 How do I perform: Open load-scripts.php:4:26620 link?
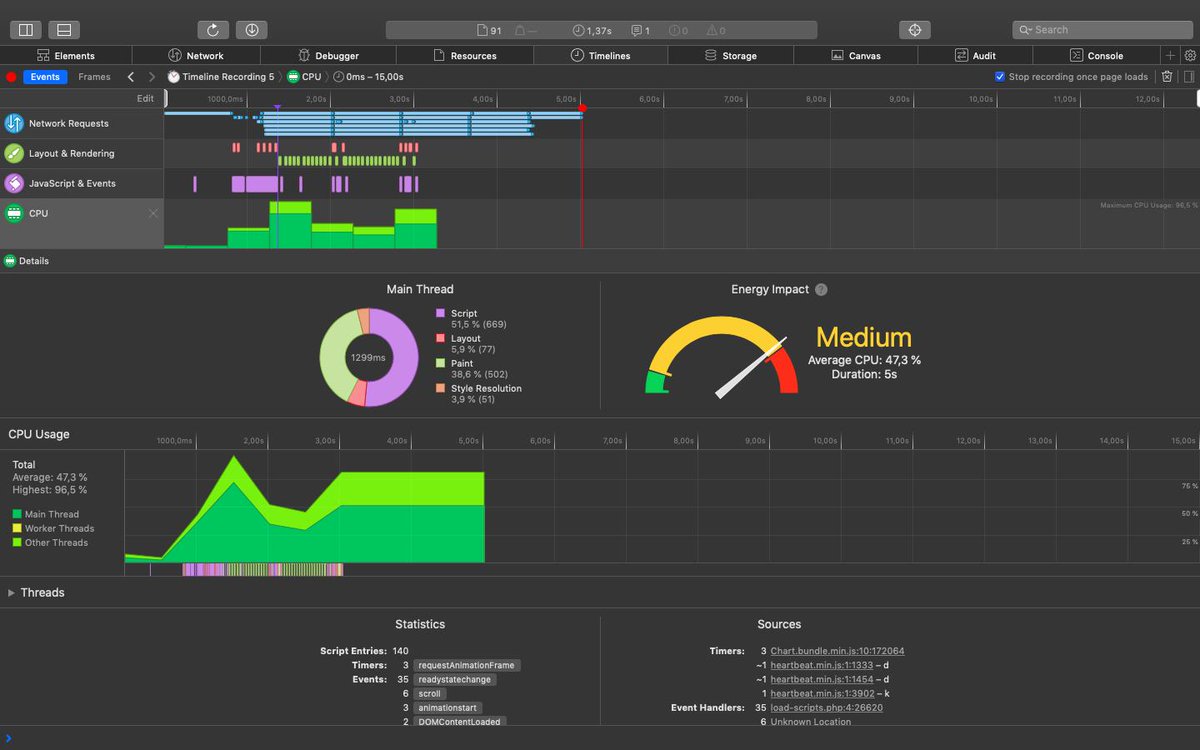(826, 708)
